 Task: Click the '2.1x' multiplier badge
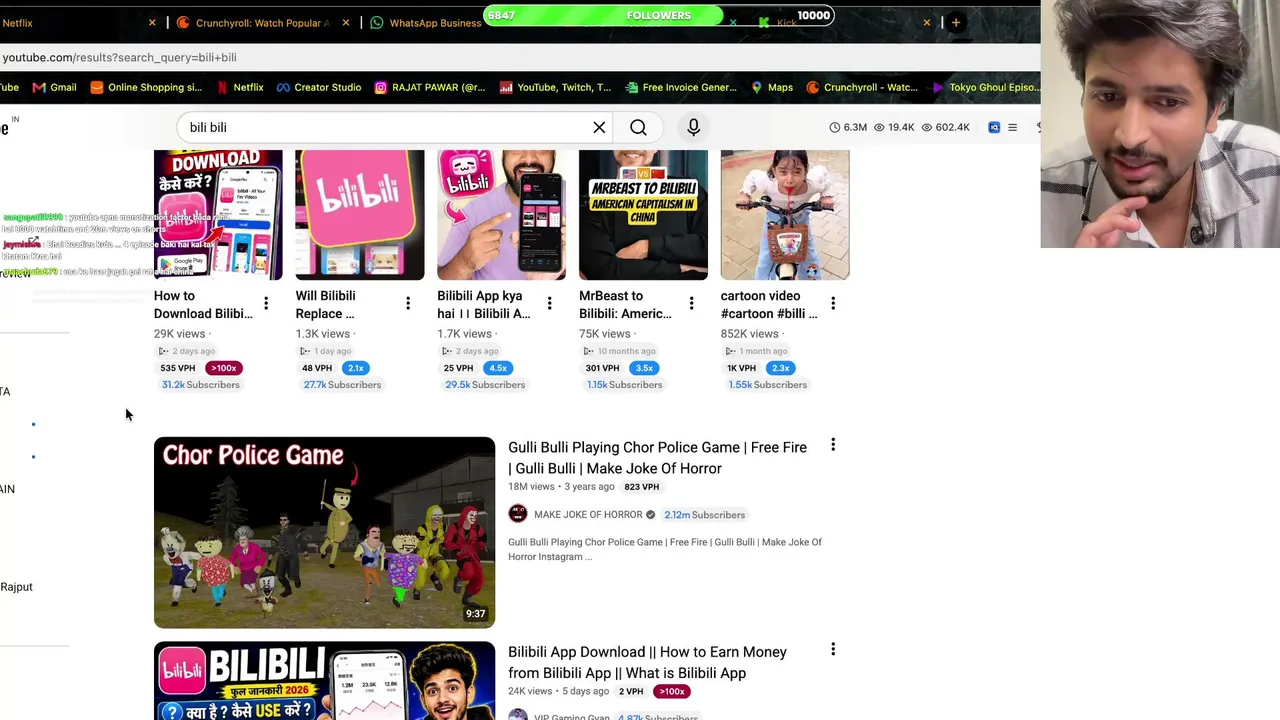tap(355, 368)
